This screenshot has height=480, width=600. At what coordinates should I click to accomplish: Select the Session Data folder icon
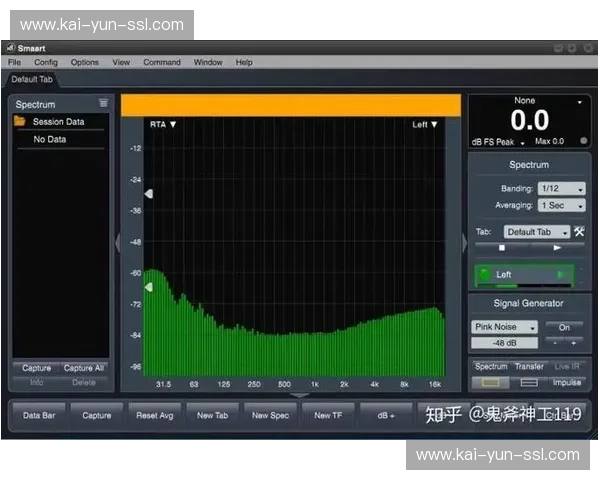[x=20, y=122]
